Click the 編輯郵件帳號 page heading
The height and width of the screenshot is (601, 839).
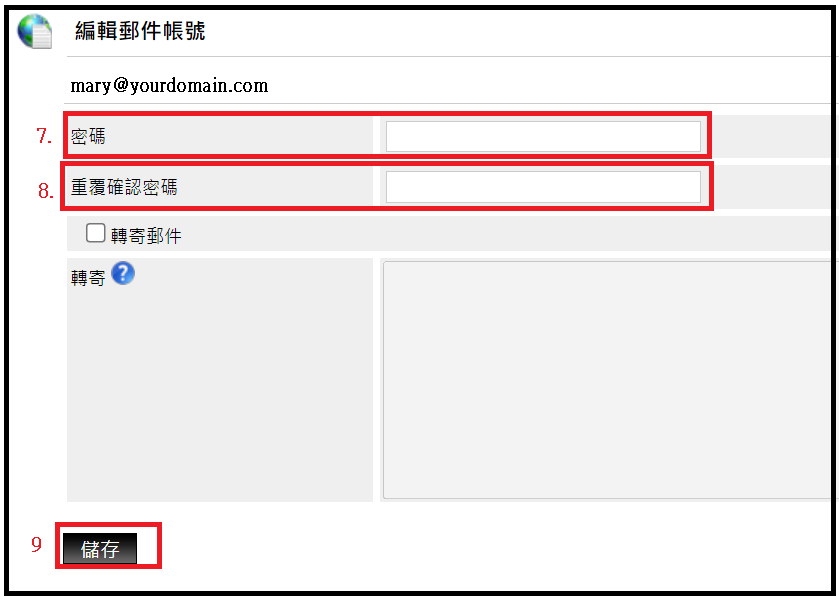[140, 31]
